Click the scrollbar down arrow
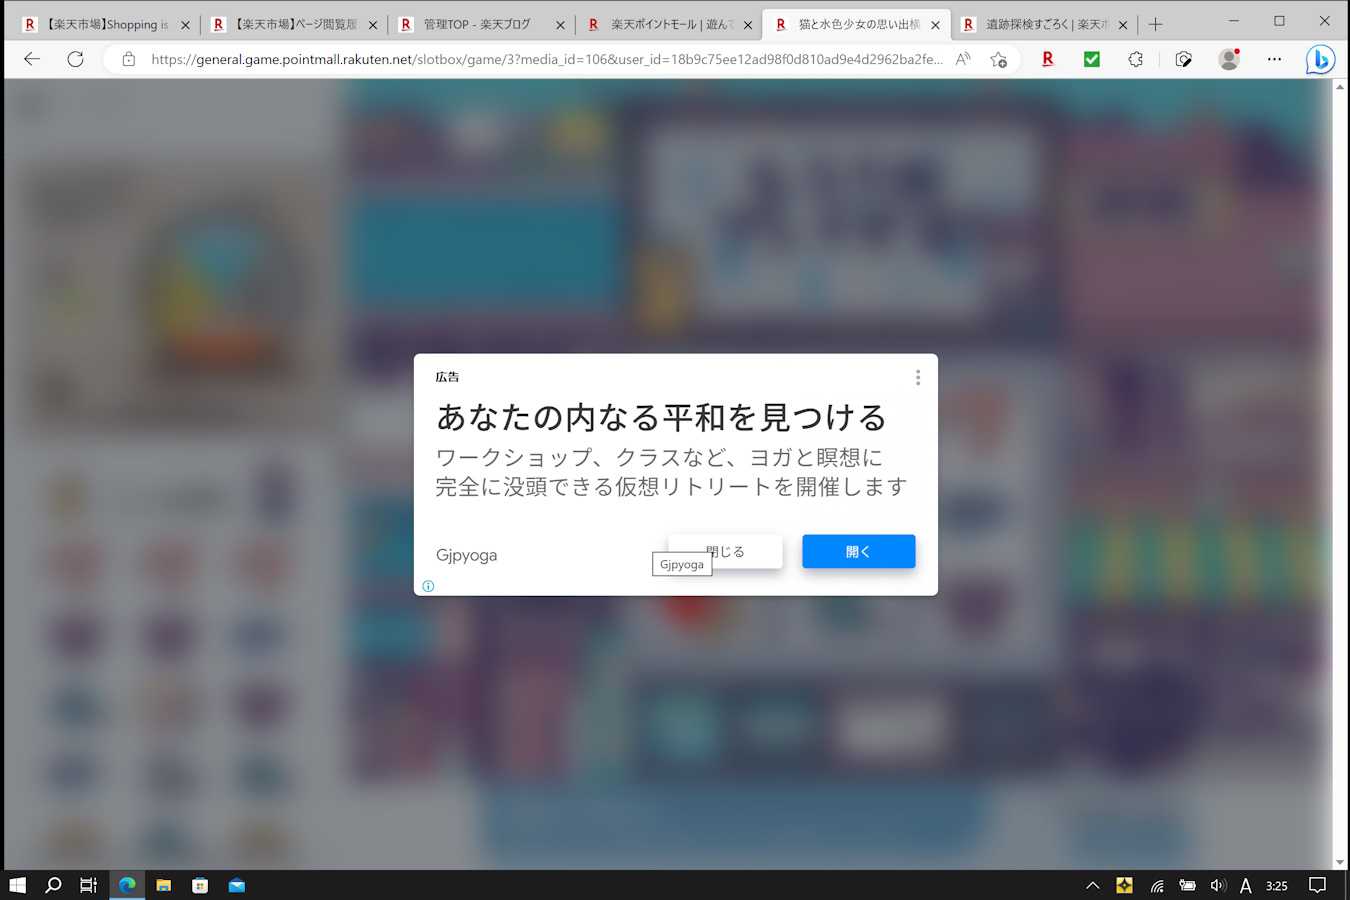 pyautogui.click(x=1340, y=862)
